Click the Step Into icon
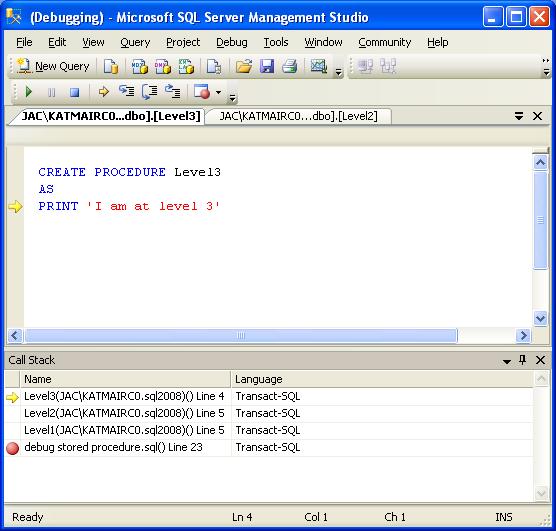This screenshot has height=531, width=556. pyautogui.click(x=127, y=92)
